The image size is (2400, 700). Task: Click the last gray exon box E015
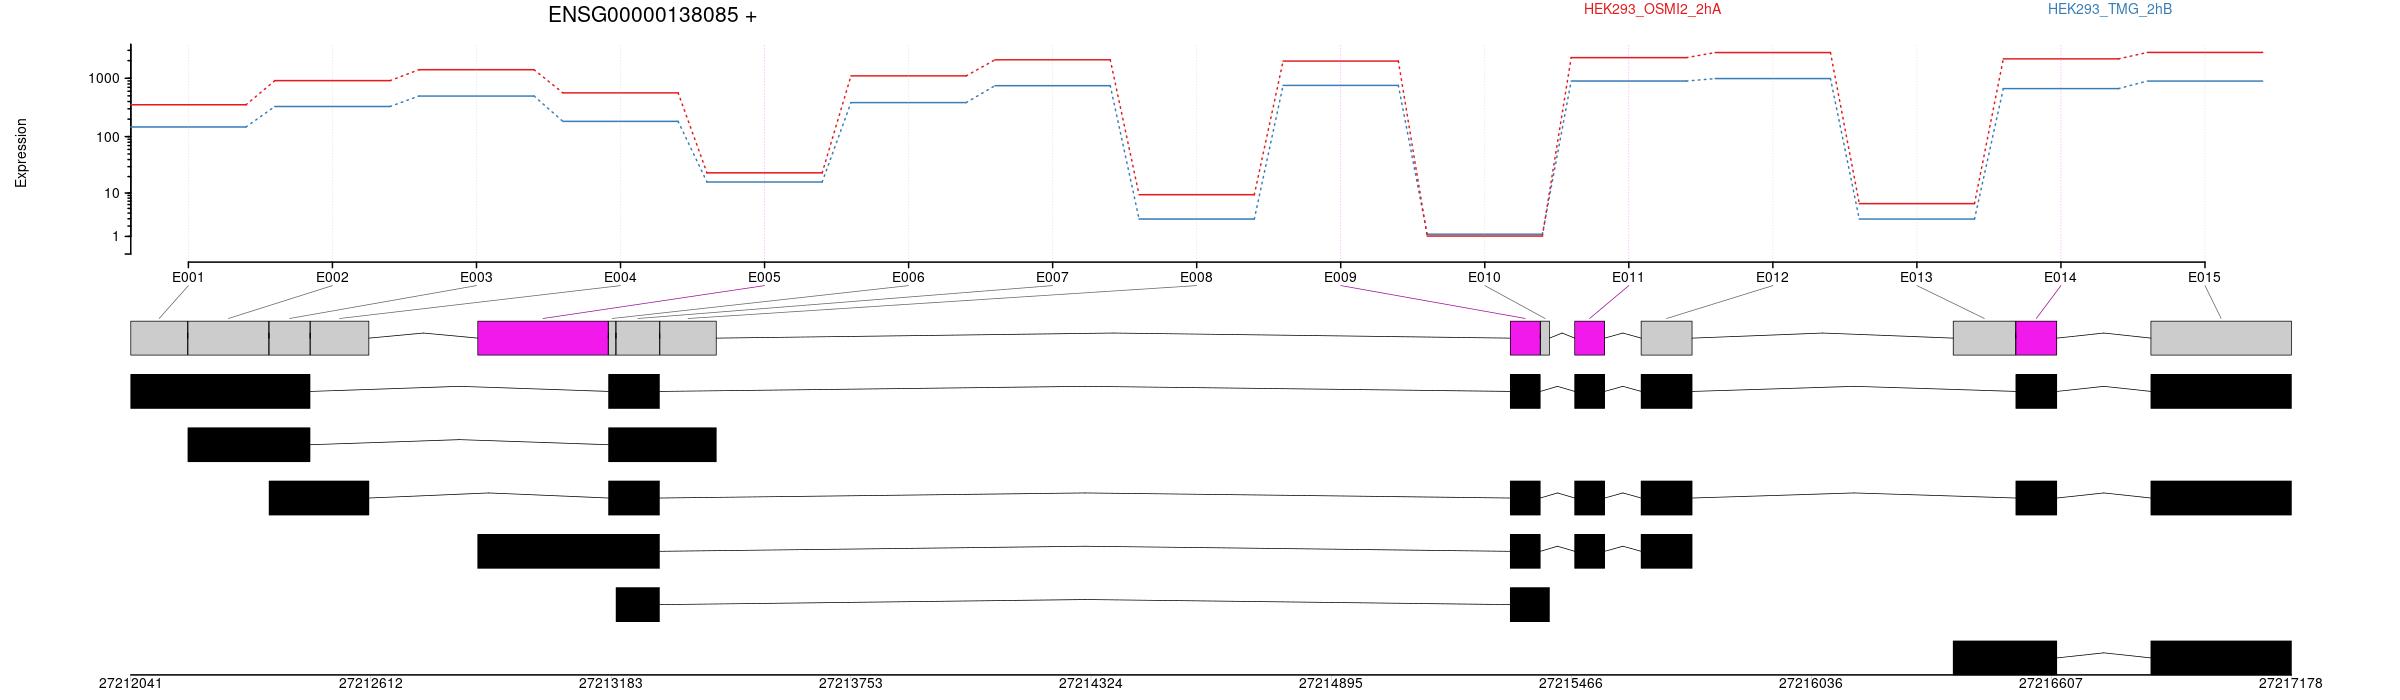click(x=2221, y=338)
